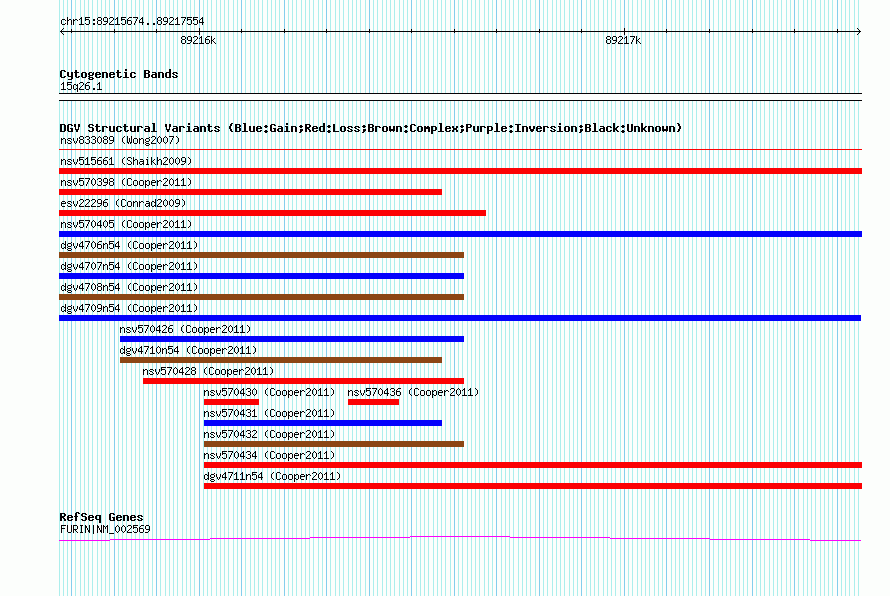Open the nsv570426 (Cooper2011) label
Viewport: 890px width, 596px height.
click(x=185, y=329)
